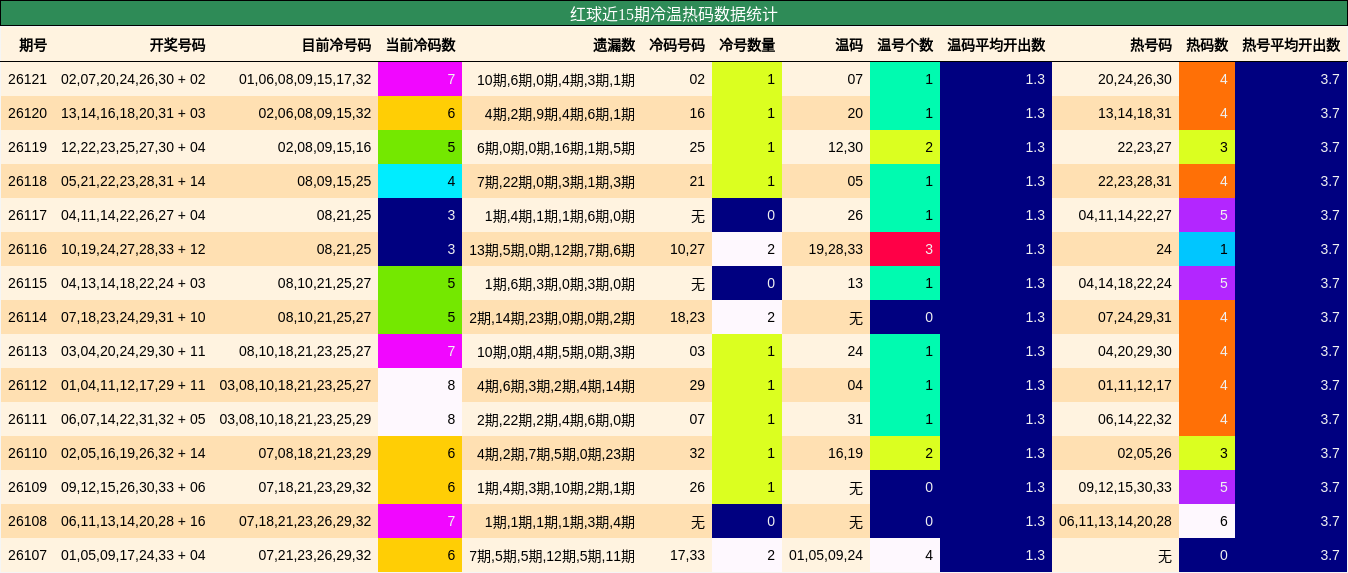Viewport: 1348px width, 573px height.
Task: Click issue number 26116
Action: [28, 249]
